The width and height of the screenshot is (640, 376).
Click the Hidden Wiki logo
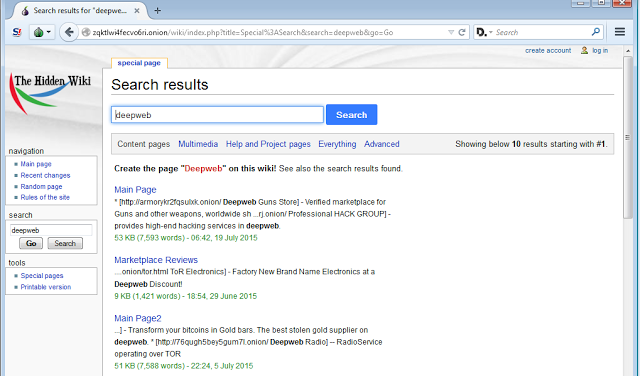[x=51, y=93]
